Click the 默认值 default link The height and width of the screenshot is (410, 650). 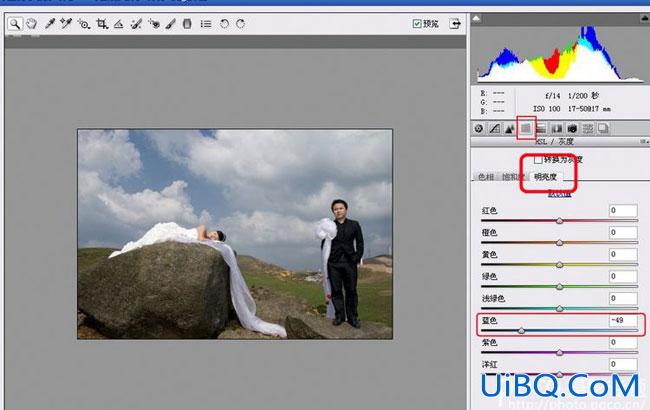point(559,194)
